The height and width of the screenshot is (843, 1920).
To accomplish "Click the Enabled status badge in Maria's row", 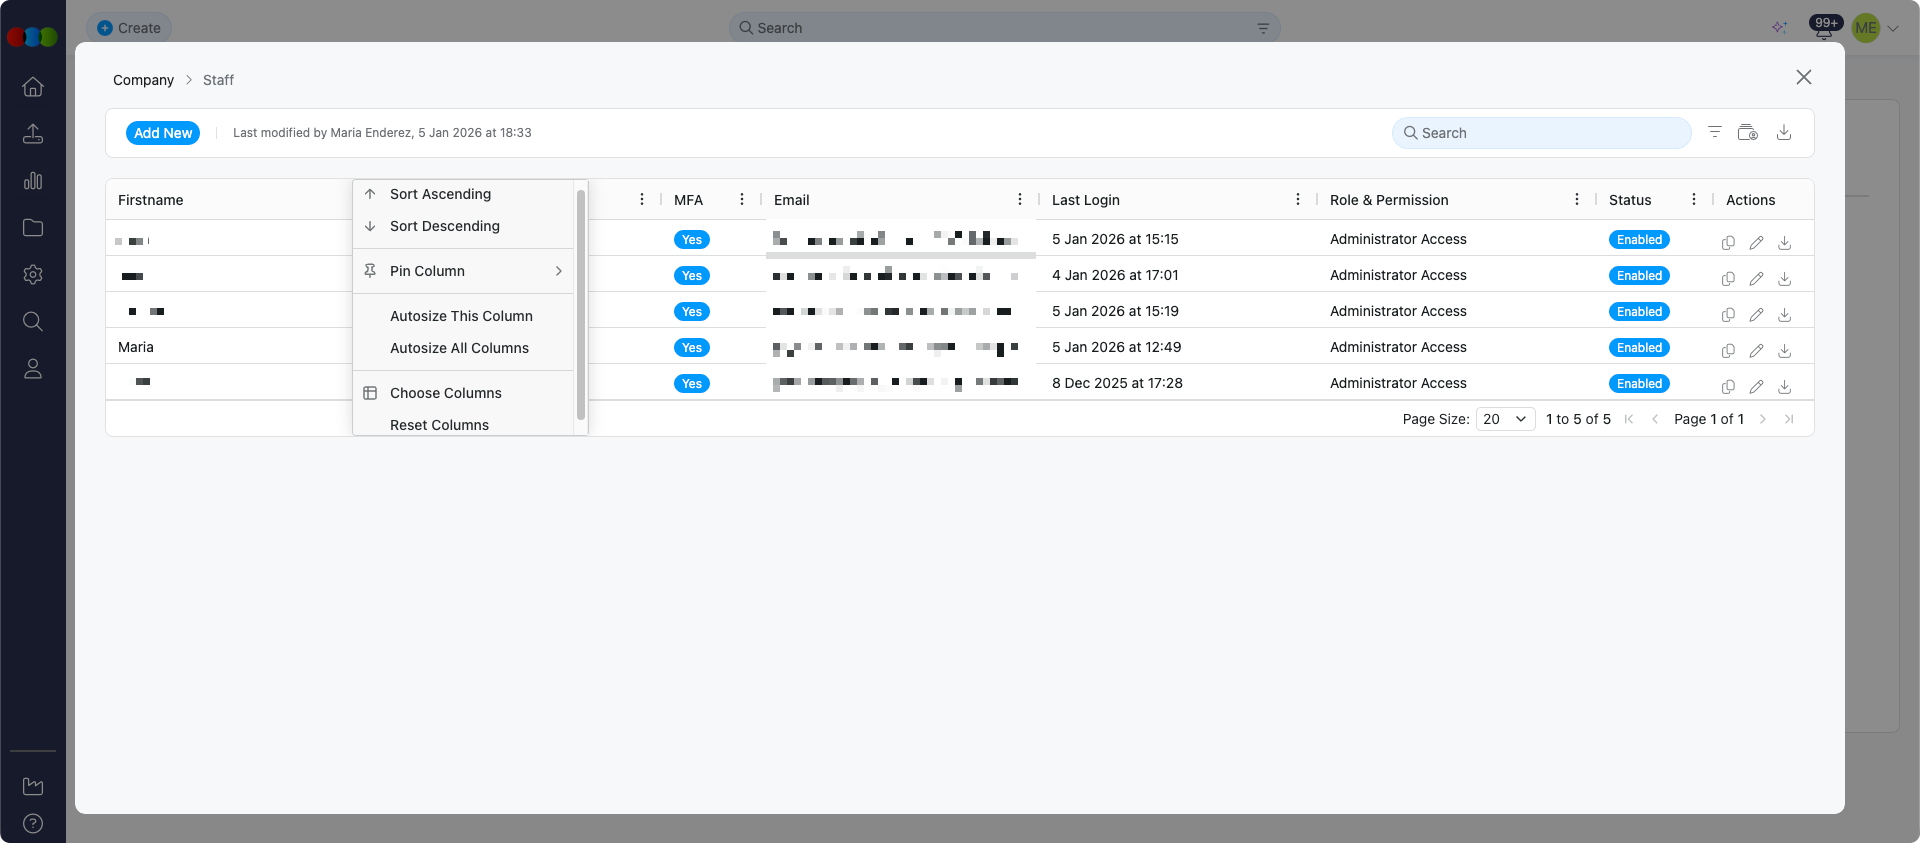I will (1638, 348).
